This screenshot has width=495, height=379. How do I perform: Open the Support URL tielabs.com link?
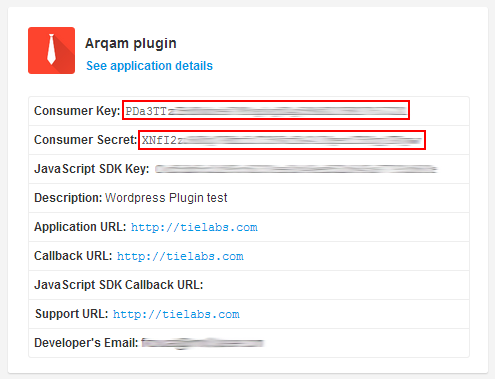tap(176, 314)
